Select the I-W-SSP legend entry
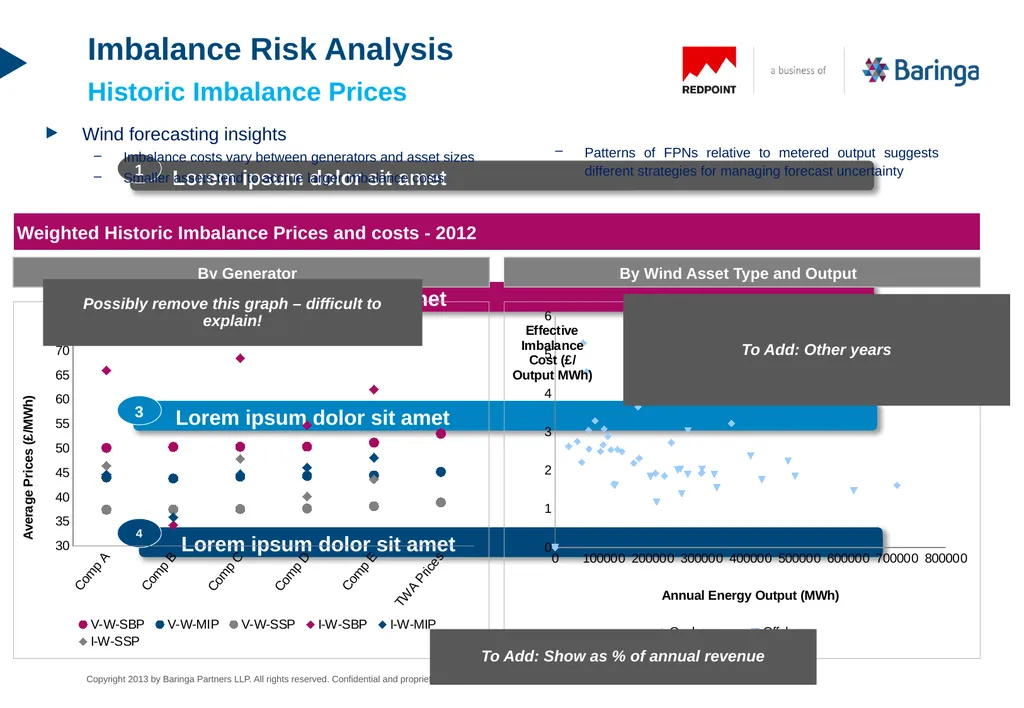Image resolution: width=1024 pixels, height=708 pixels. pos(109,641)
